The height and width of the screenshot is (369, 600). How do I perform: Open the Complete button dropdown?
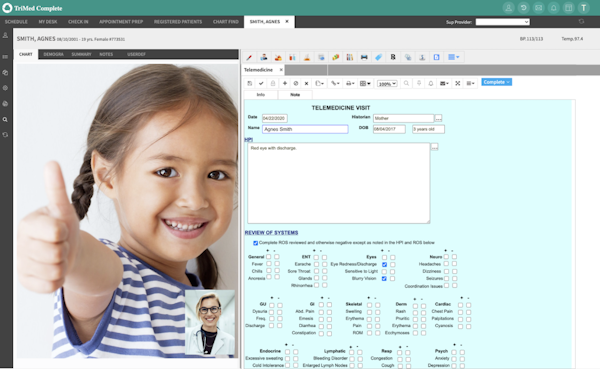pos(496,82)
